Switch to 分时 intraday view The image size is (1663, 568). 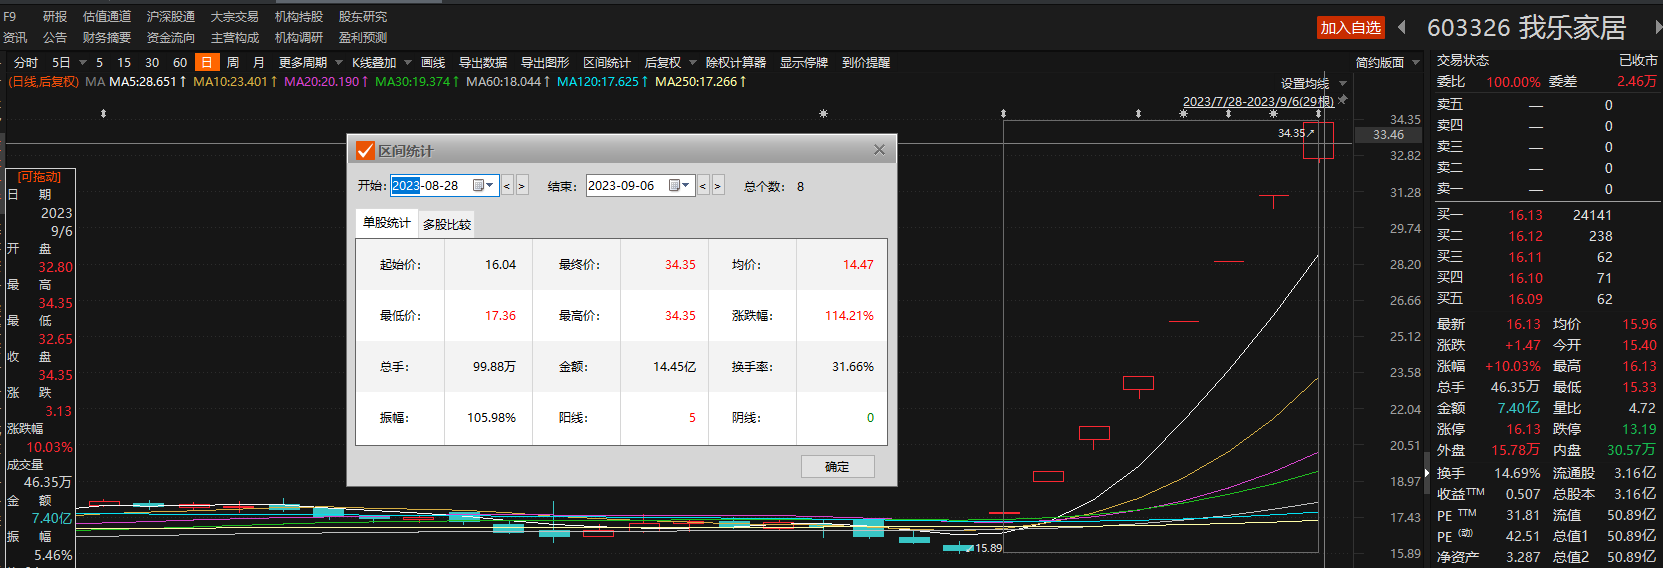click(26, 62)
